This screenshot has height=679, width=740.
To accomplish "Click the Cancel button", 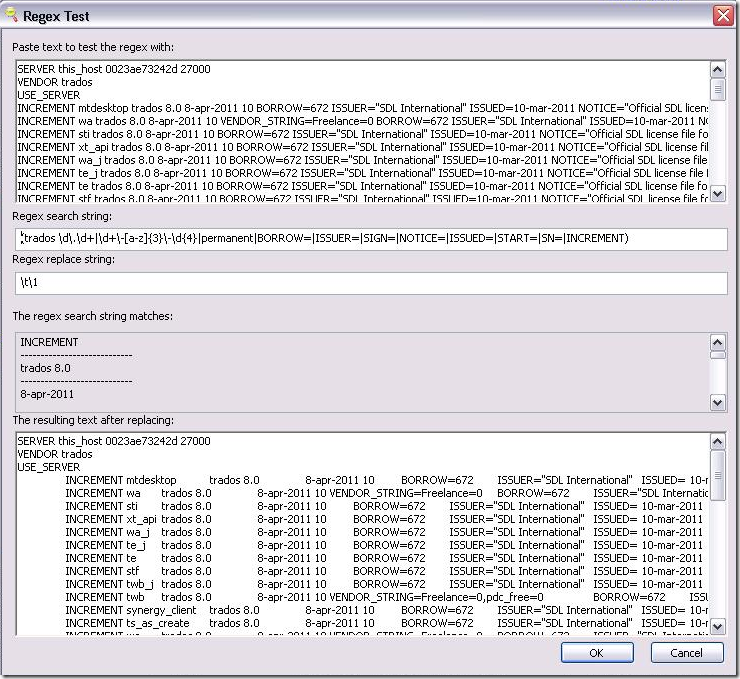I will pos(687,653).
